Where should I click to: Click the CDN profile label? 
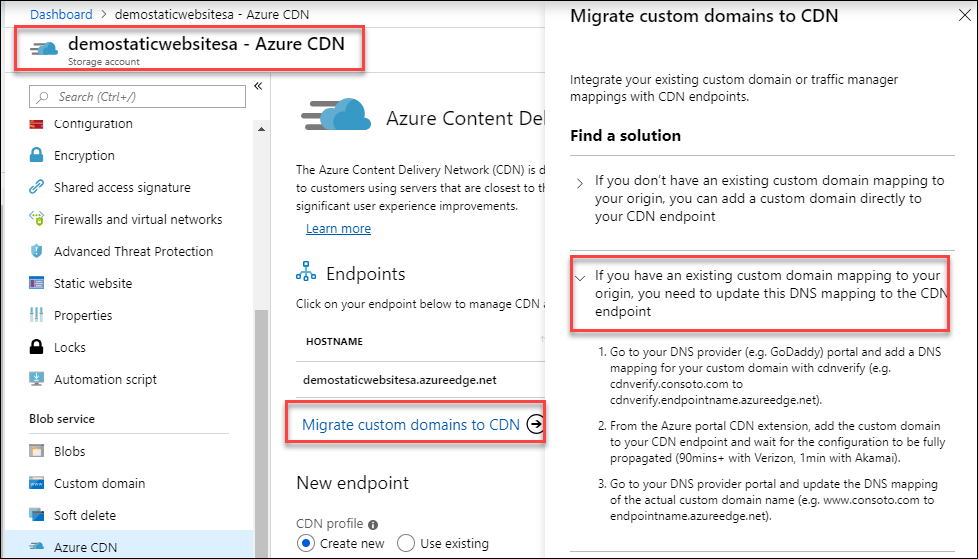[329, 523]
